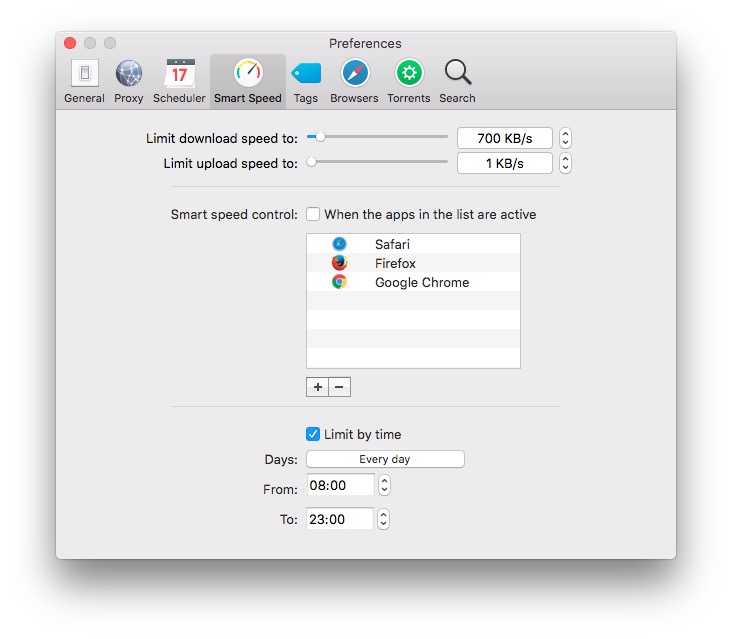Add an app with the plus button
Image resolution: width=732 pixels, height=639 pixels.
click(317, 387)
